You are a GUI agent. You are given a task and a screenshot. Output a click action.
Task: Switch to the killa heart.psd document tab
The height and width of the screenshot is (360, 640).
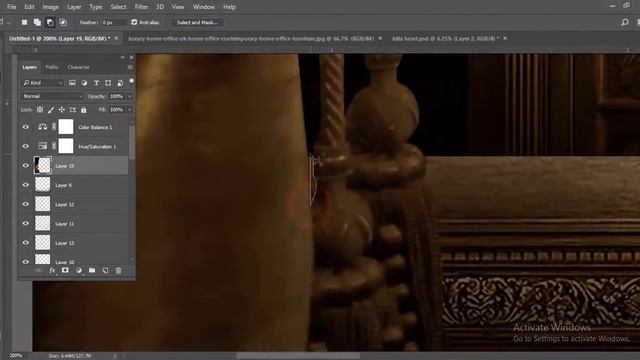[445, 38]
